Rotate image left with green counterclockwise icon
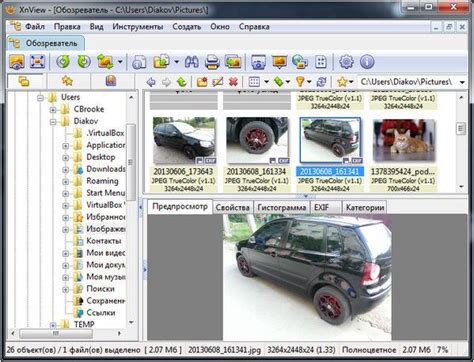Image resolution: width=474 pixels, height=362 pixels. [x=63, y=62]
